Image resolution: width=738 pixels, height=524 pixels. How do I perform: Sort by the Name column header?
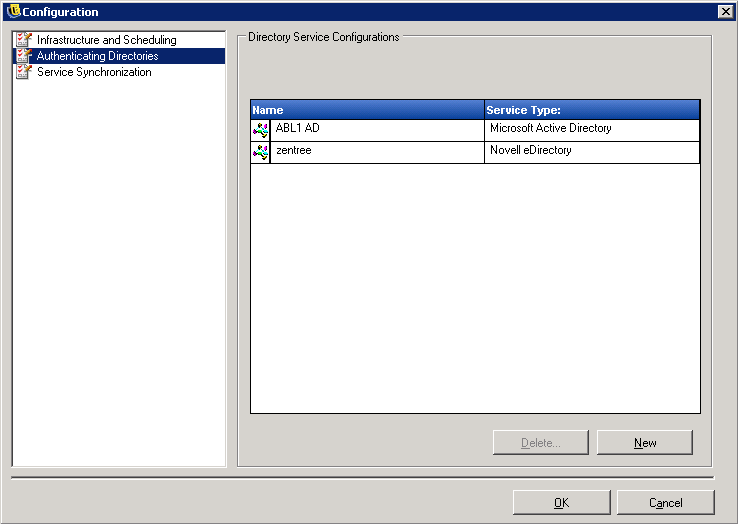[x=368, y=110]
